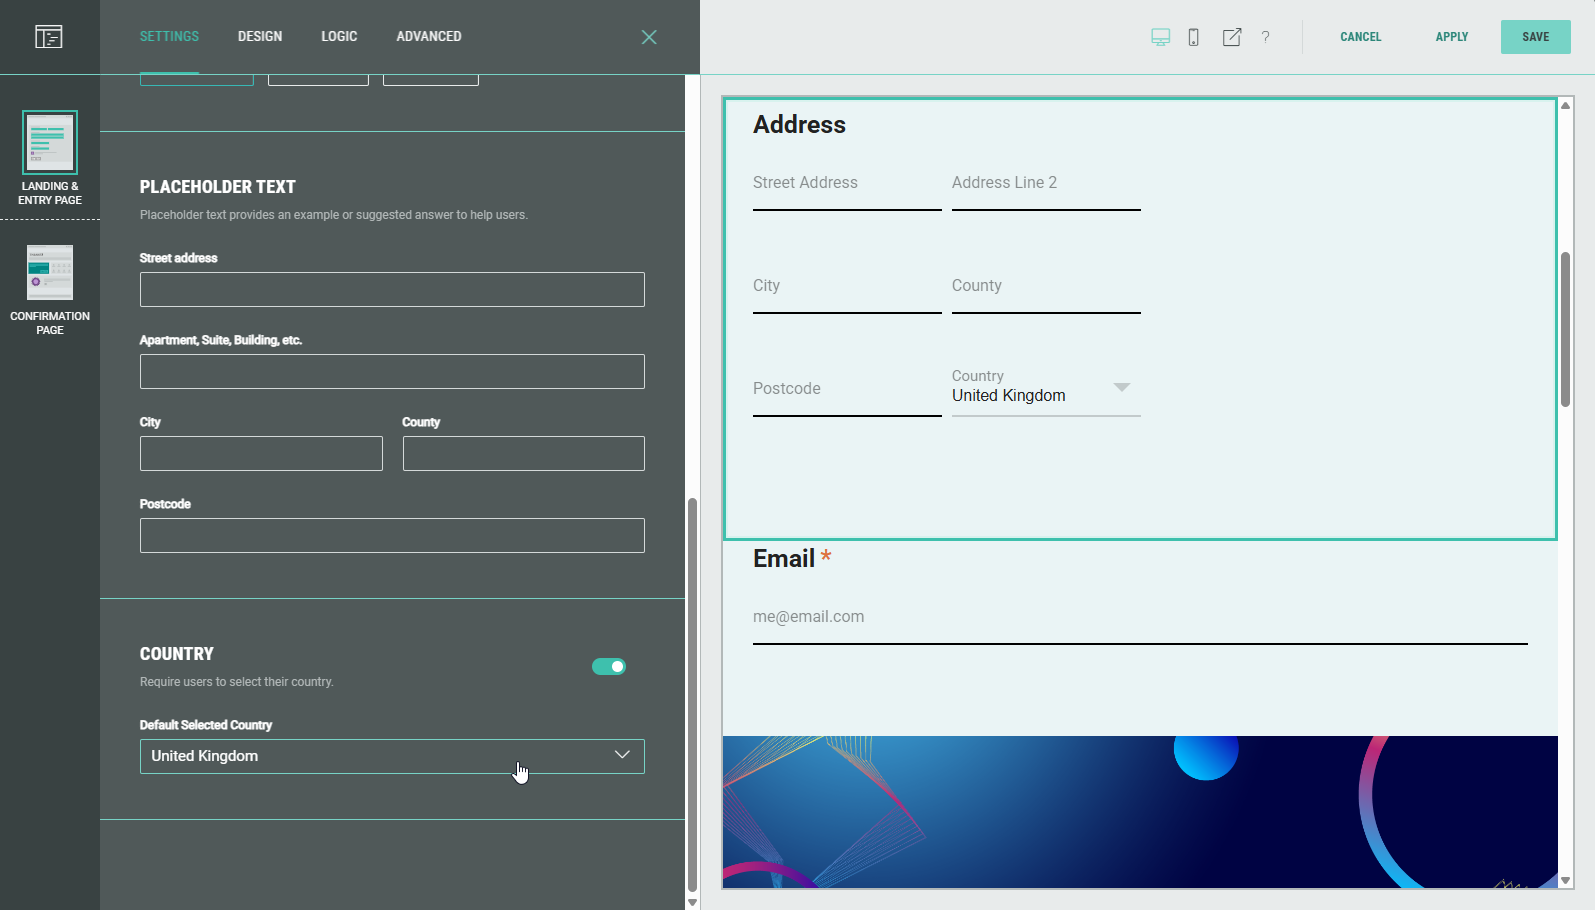Click the Postcode placeholder text field
This screenshot has height=910, width=1595.
[x=392, y=536]
